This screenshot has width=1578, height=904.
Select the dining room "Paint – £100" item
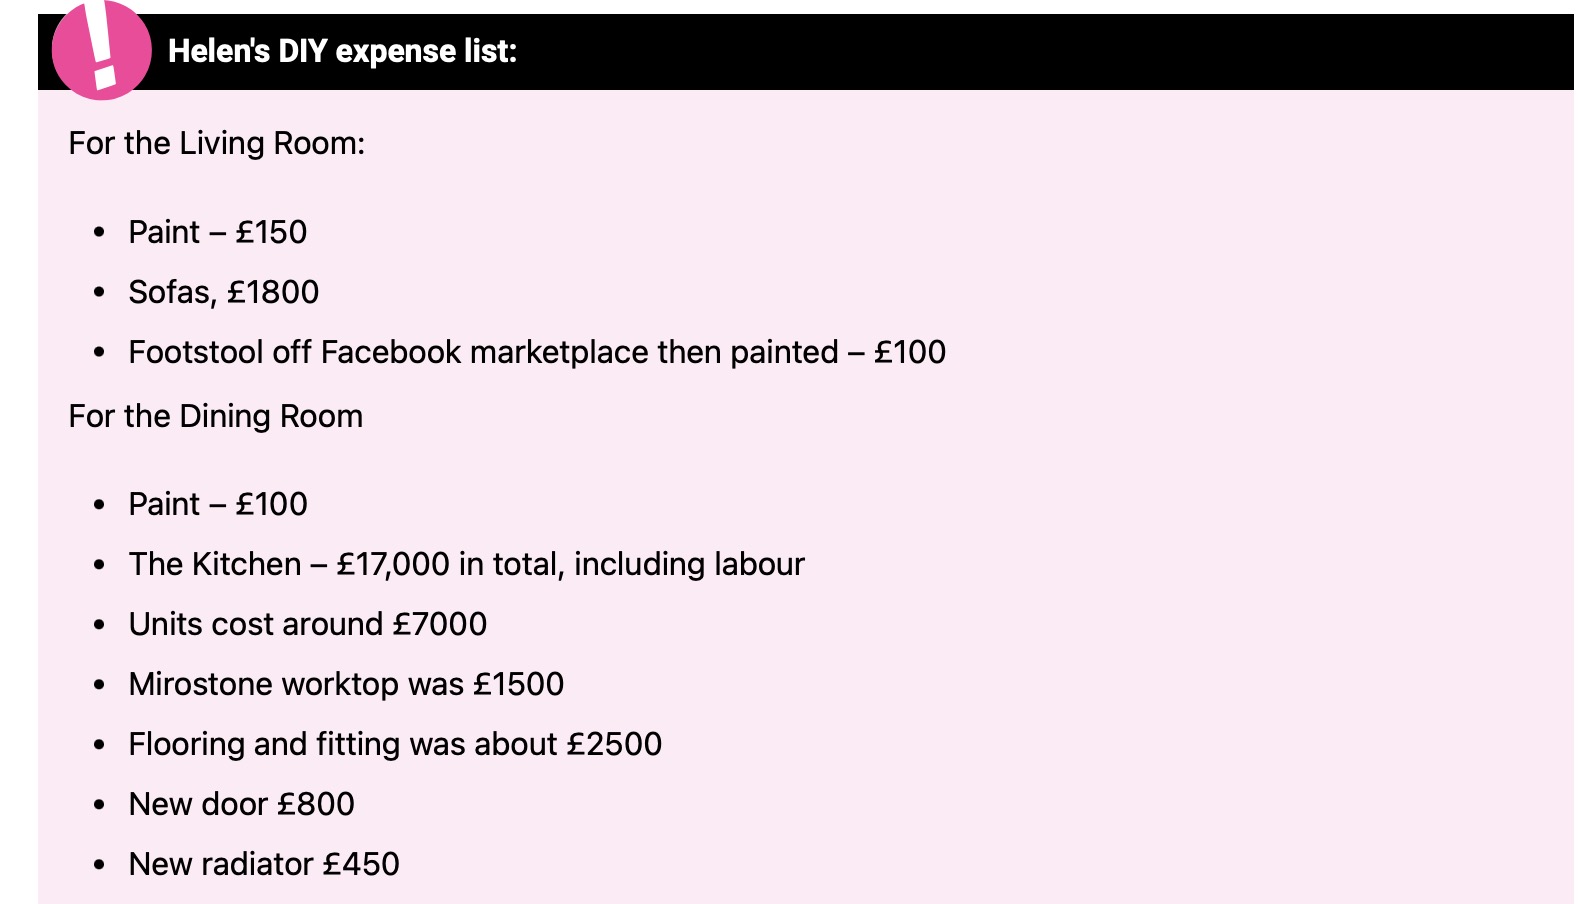pos(217,504)
